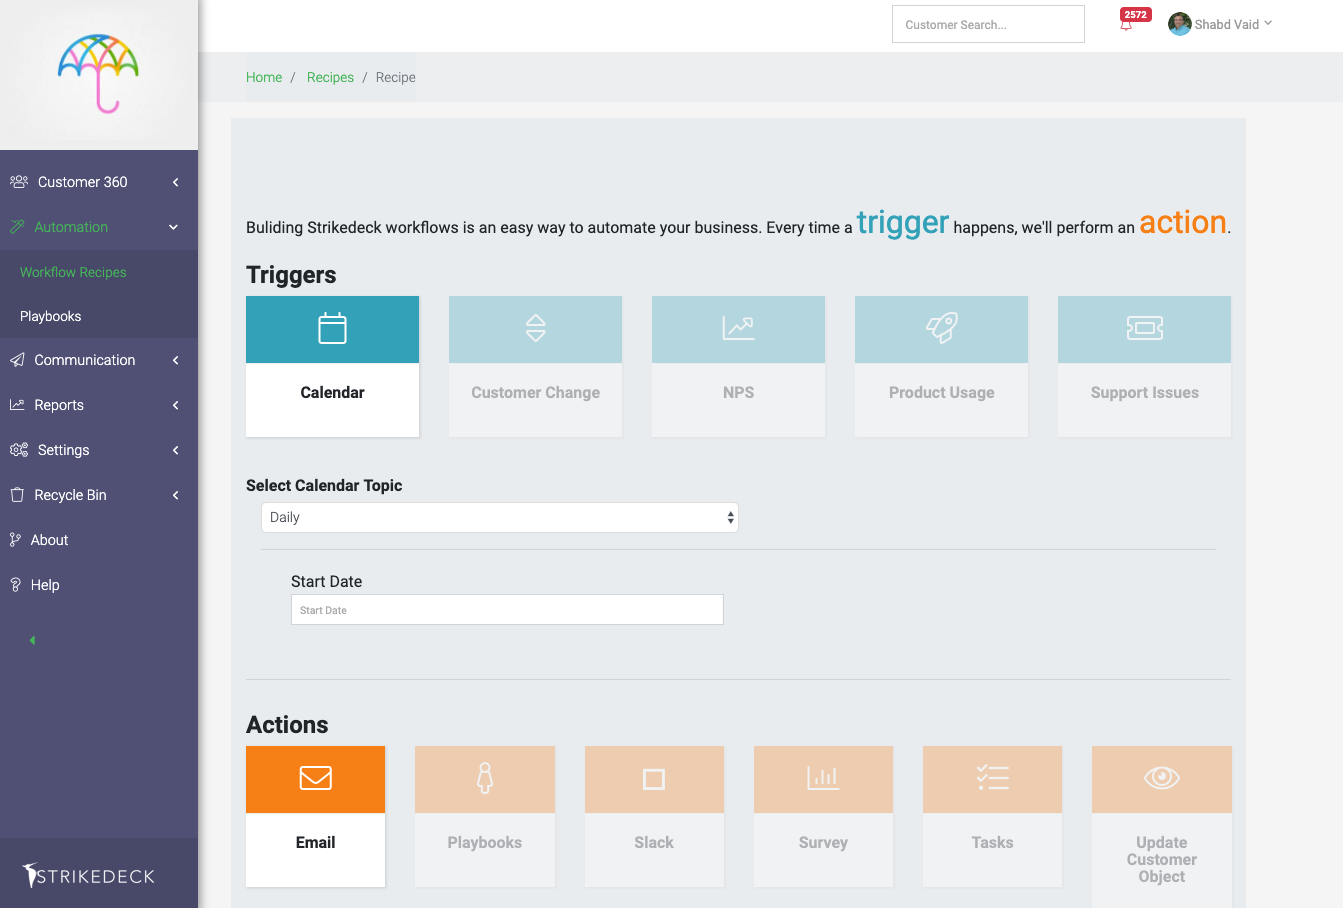The height and width of the screenshot is (908, 1343).
Task: Select the Product Usage rocket icon
Action: tap(942, 328)
